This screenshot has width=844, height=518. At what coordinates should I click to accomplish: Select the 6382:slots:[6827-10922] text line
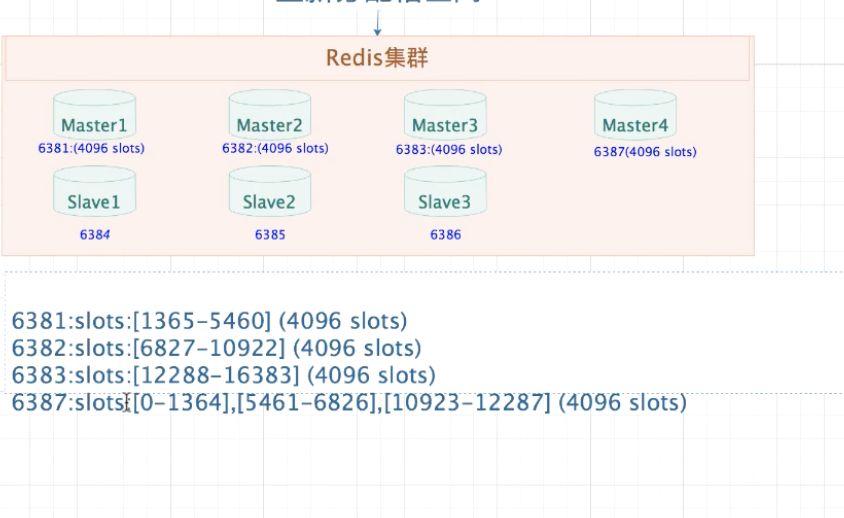216,348
